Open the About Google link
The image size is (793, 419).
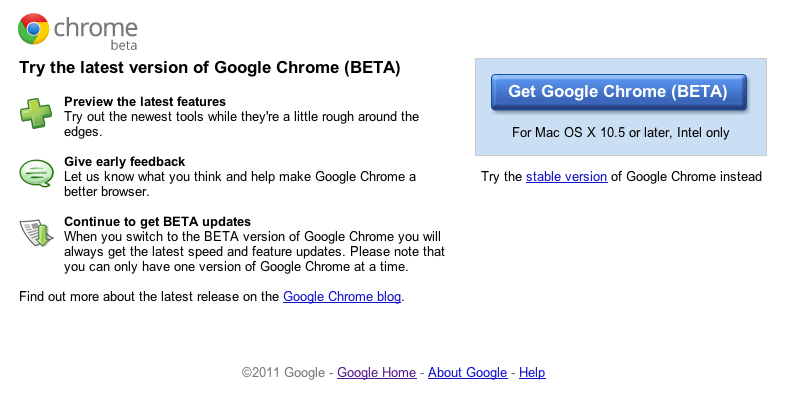(467, 373)
